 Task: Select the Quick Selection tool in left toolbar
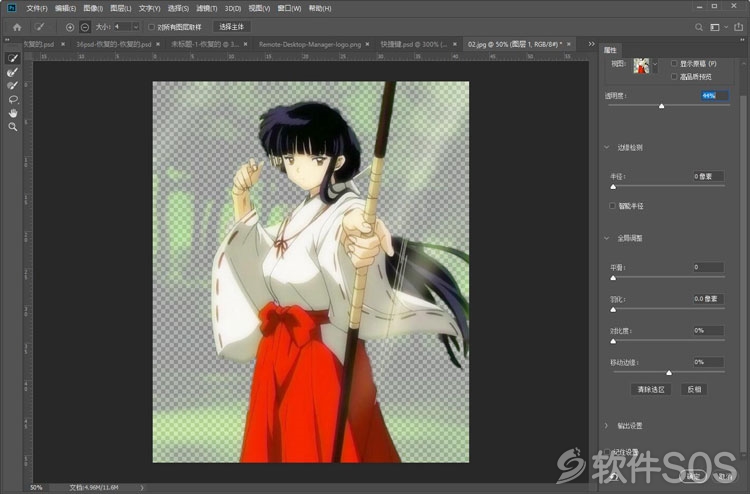(x=13, y=58)
